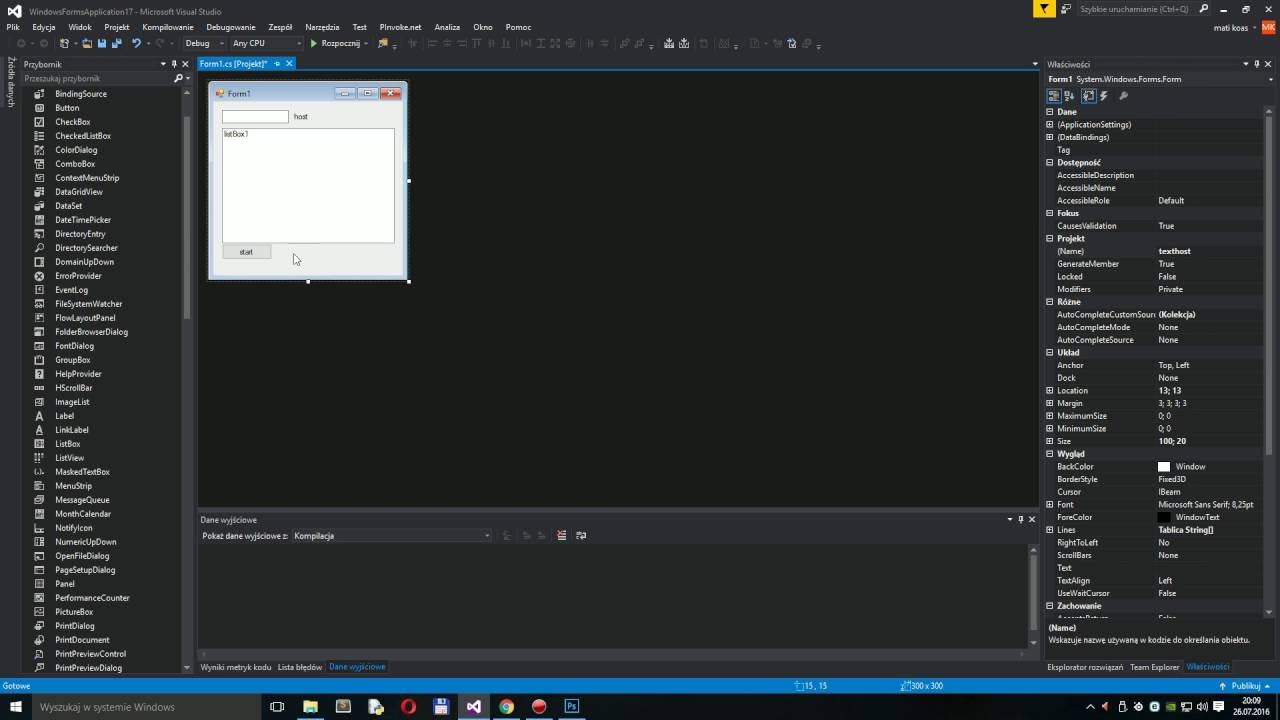Switch to the Team Explorer tab
This screenshot has height=720, width=1280.
[1155, 667]
